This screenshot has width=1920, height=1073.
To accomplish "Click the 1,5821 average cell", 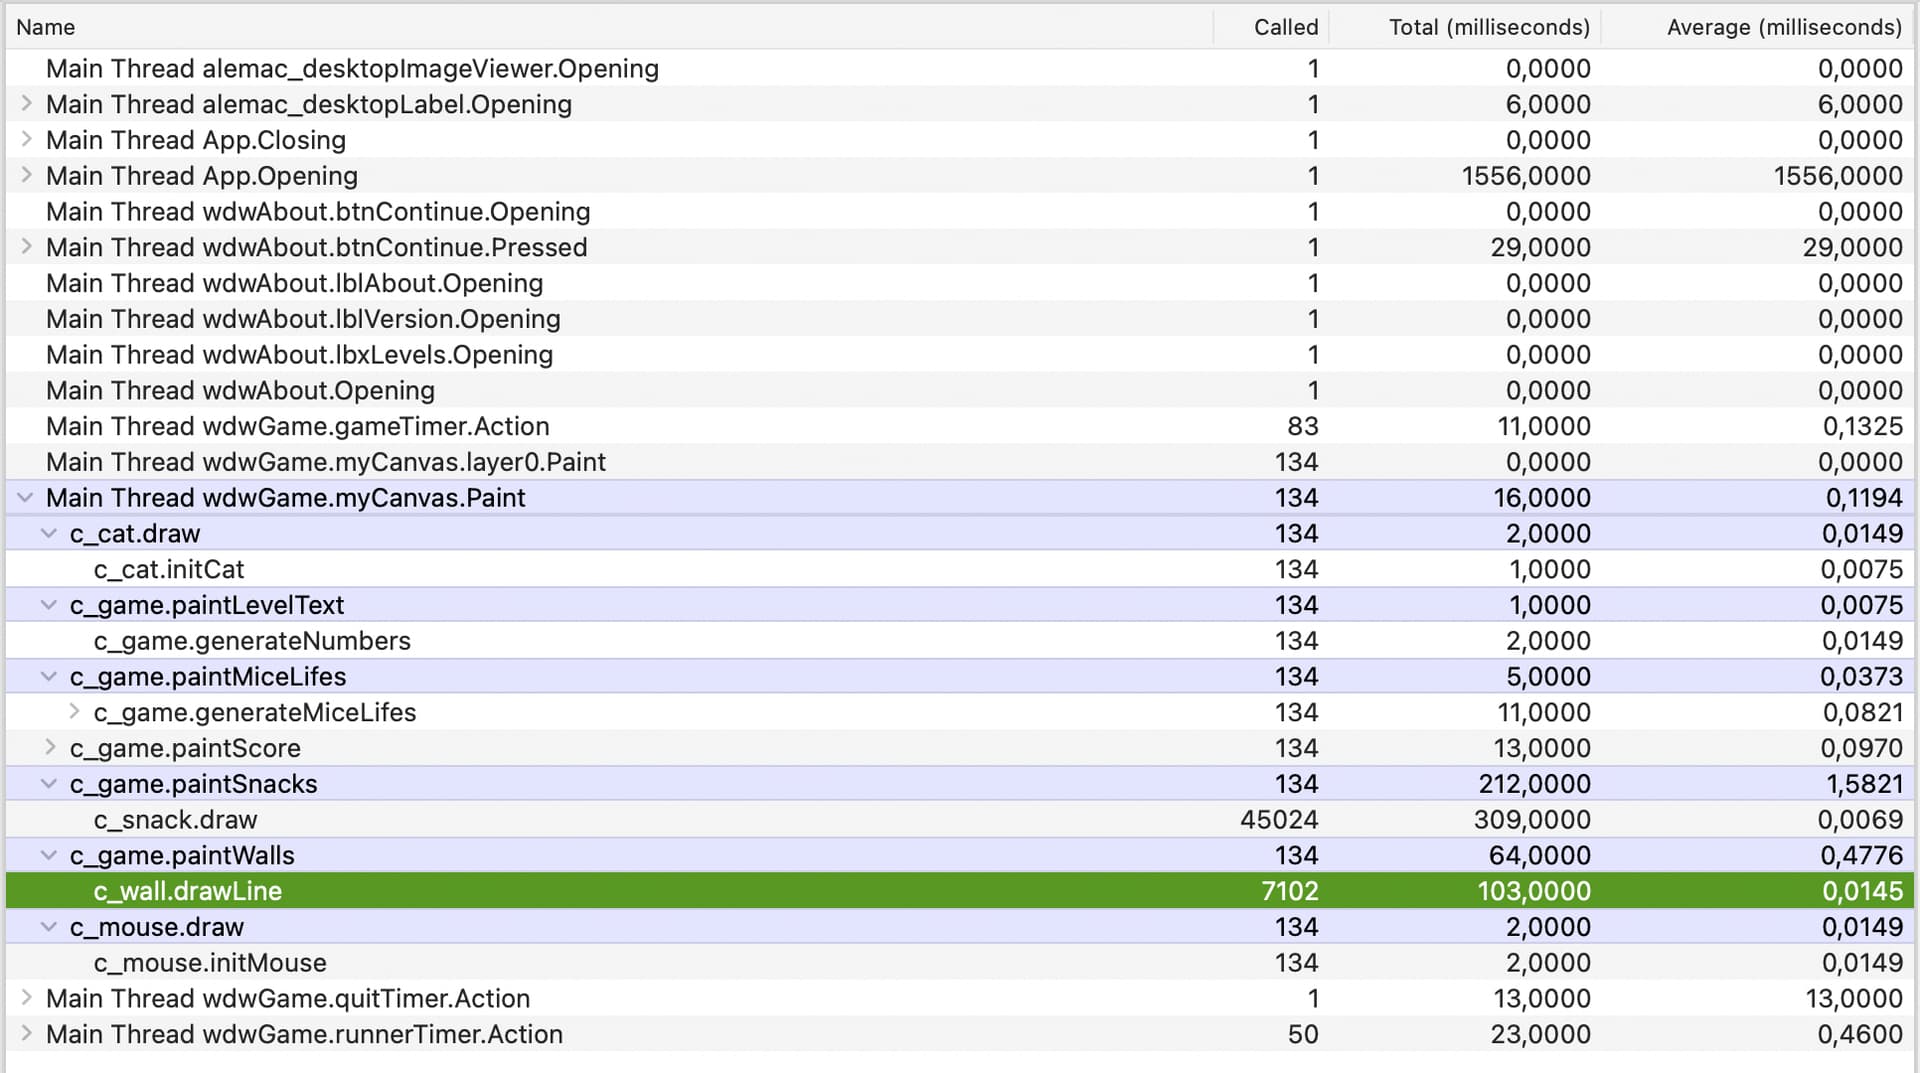I will tap(1865, 784).
